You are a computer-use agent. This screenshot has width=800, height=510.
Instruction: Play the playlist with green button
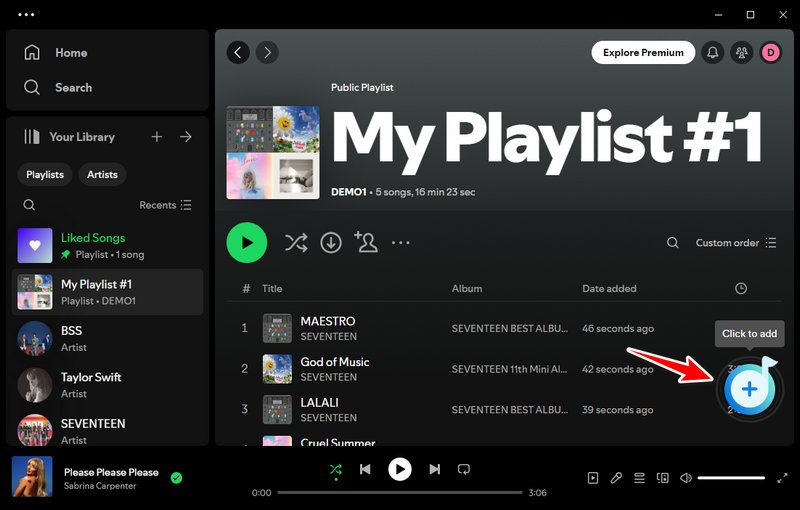(247, 243)
